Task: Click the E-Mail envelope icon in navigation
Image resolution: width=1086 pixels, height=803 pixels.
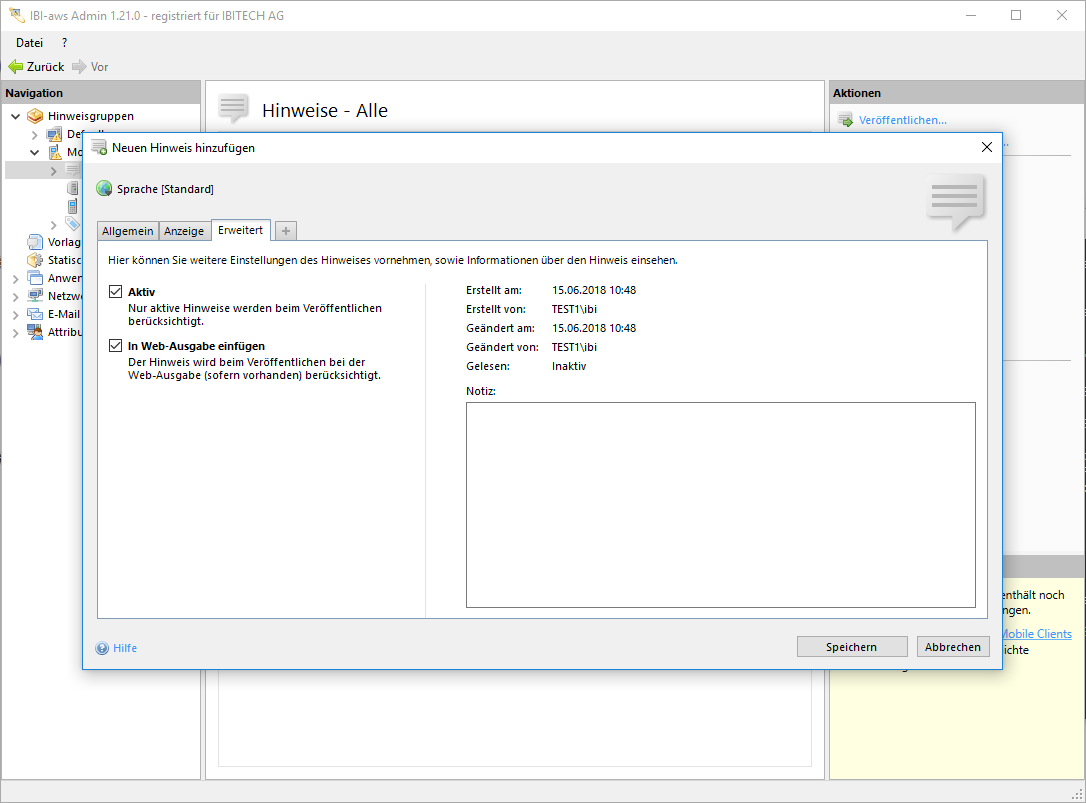Action: pos(36,314)
